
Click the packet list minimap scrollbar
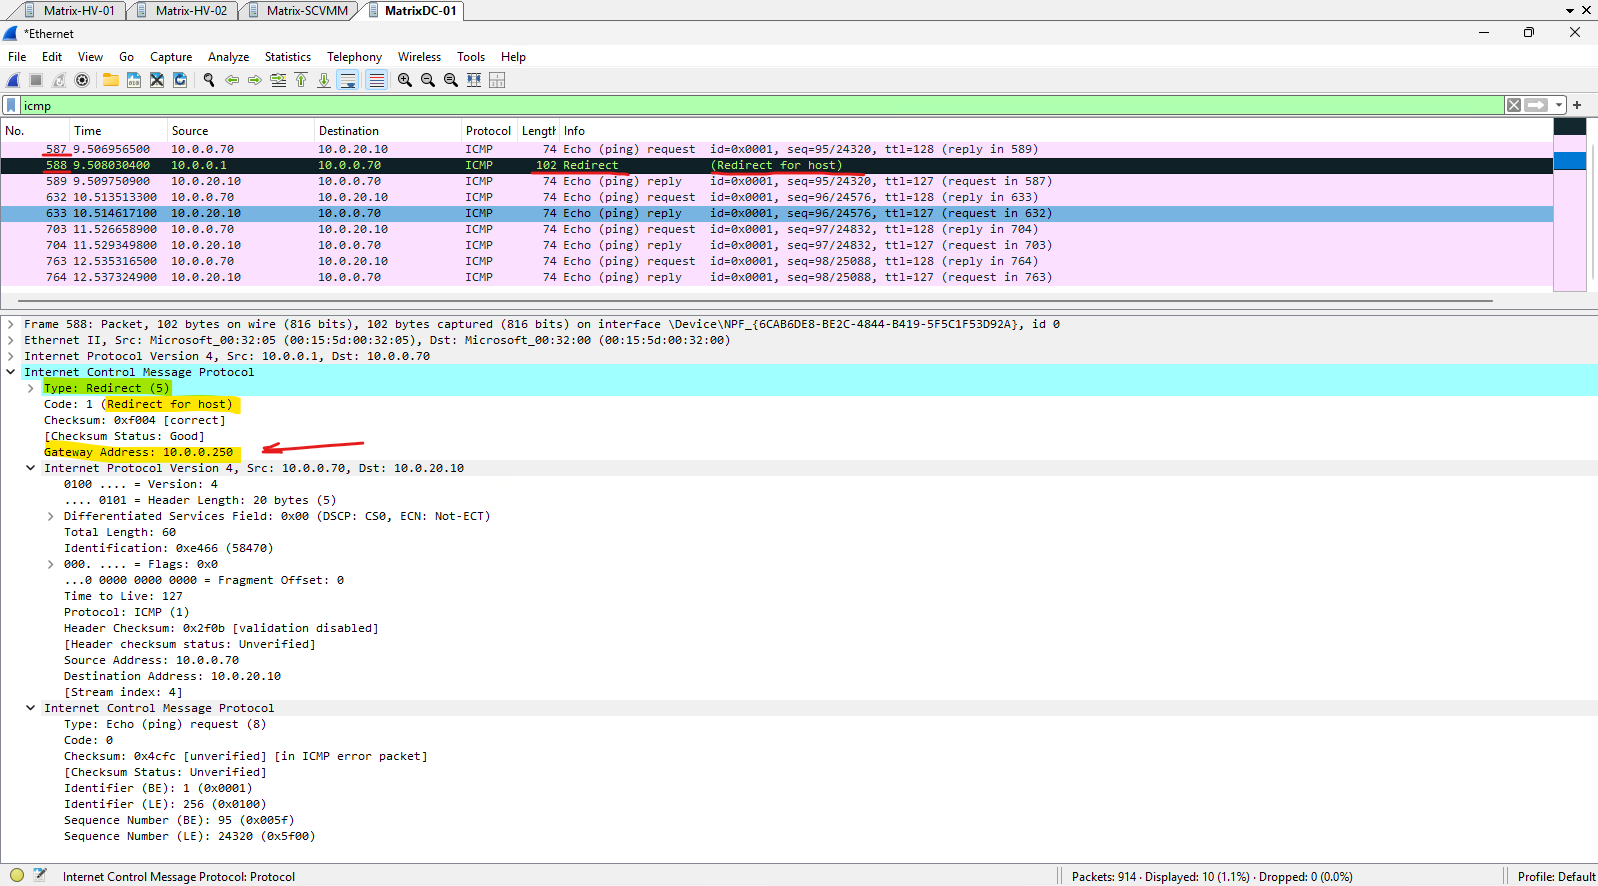tap(1570, 205)
